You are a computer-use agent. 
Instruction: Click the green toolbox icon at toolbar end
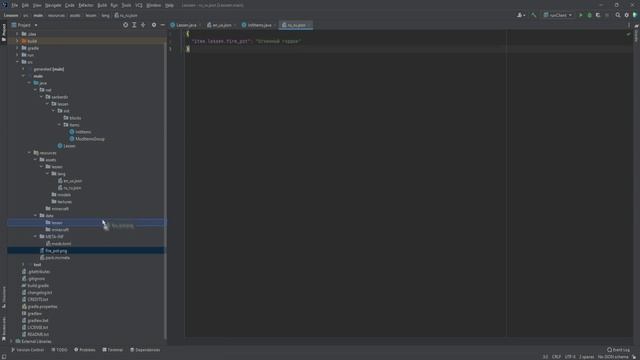pyautogui.click(x=635, y=15)
